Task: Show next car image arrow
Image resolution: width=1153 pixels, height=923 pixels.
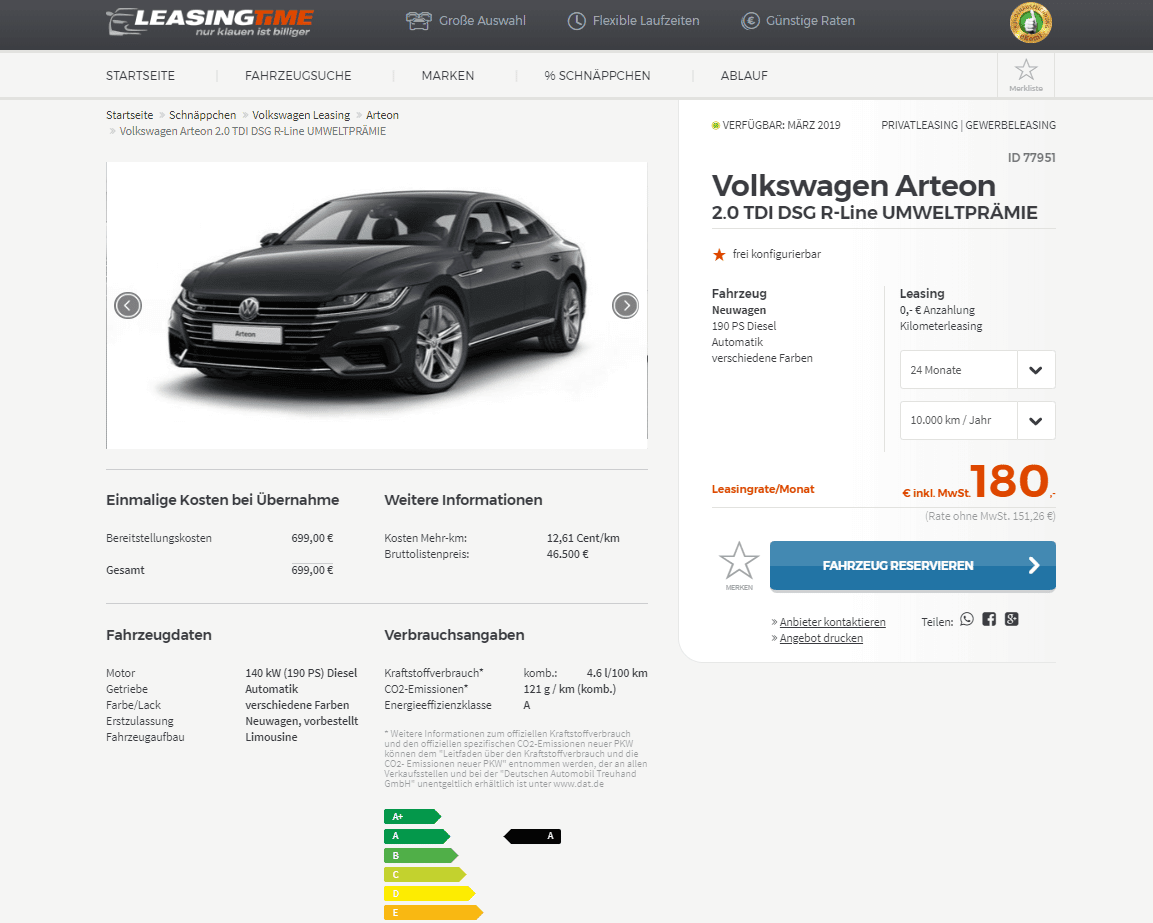Action: click(x=626, y=305)
